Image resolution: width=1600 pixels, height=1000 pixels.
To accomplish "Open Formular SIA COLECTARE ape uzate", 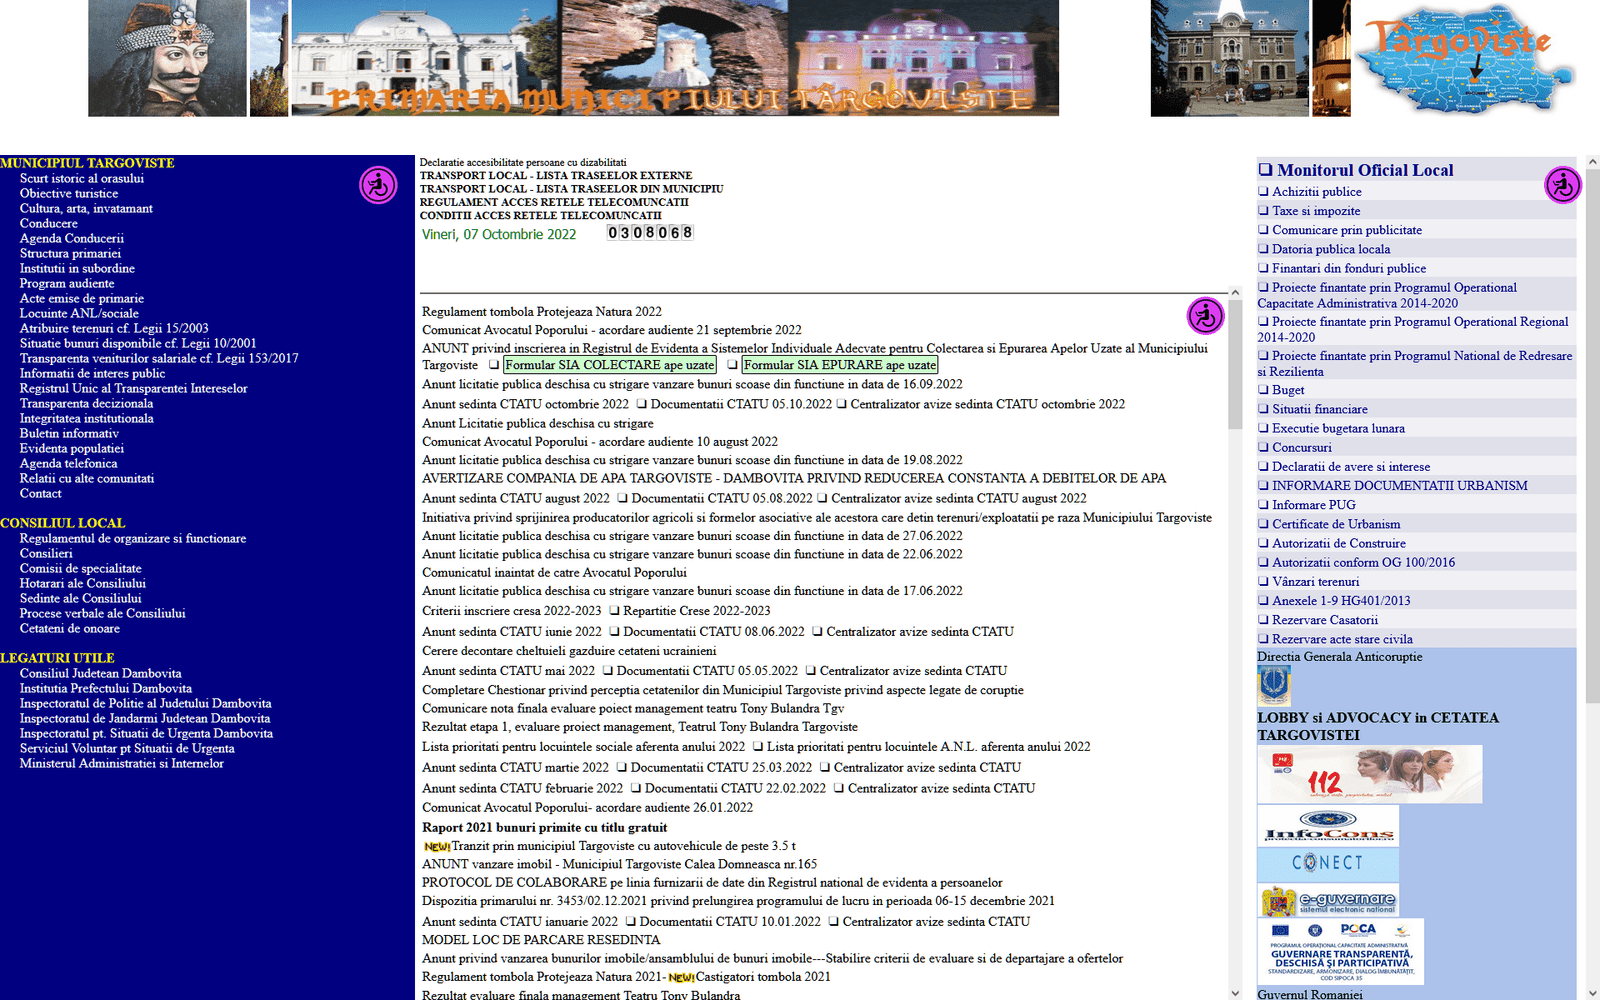I will [x=610, y=365].
